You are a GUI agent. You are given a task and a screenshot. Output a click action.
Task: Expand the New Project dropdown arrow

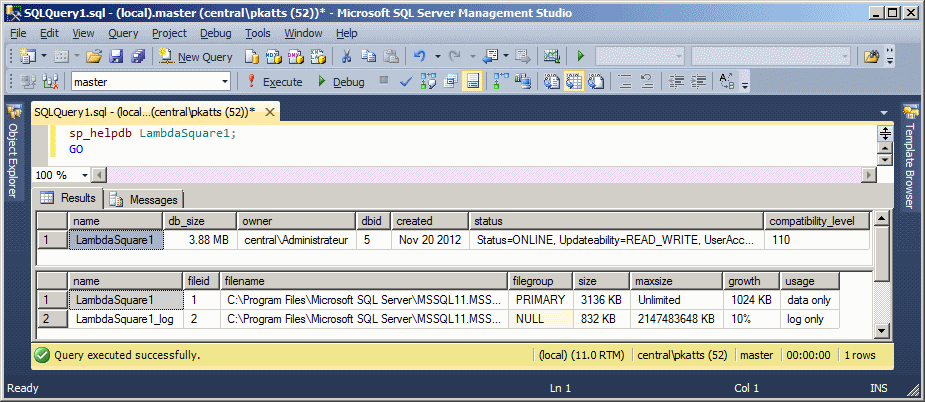44,56
